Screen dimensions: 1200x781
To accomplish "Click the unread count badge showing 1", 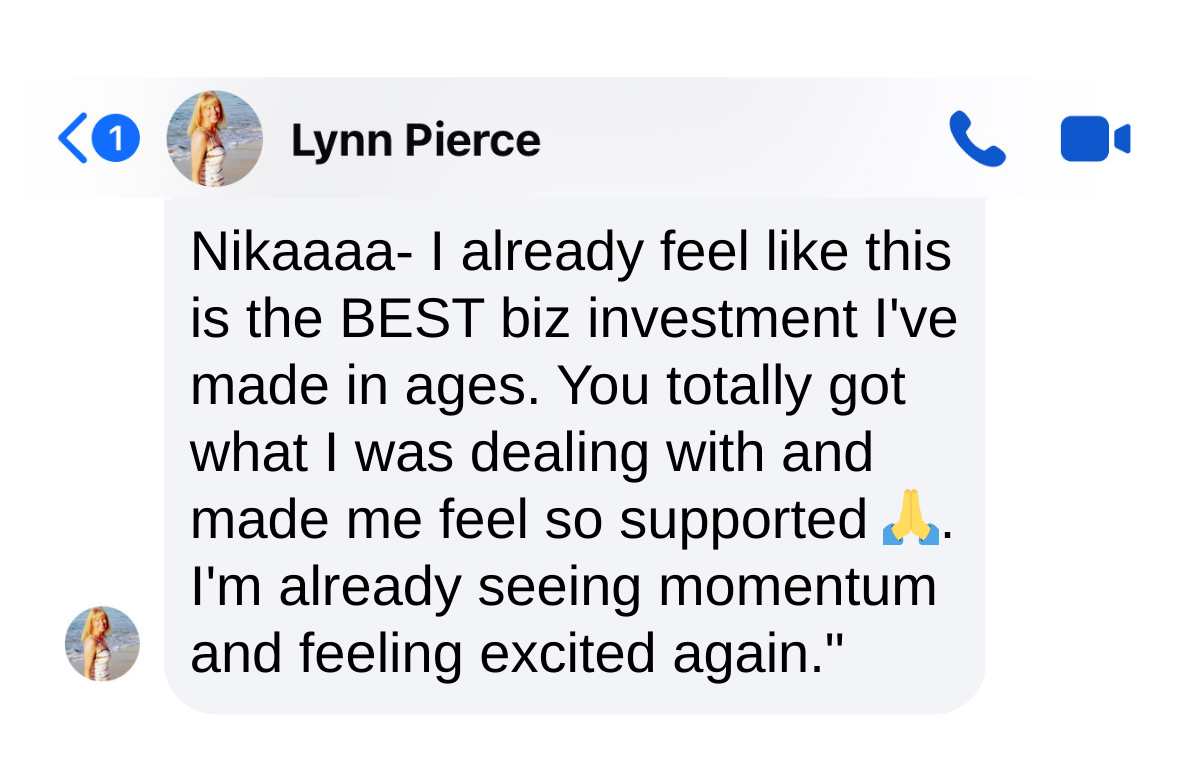I will tap(117, 139).
